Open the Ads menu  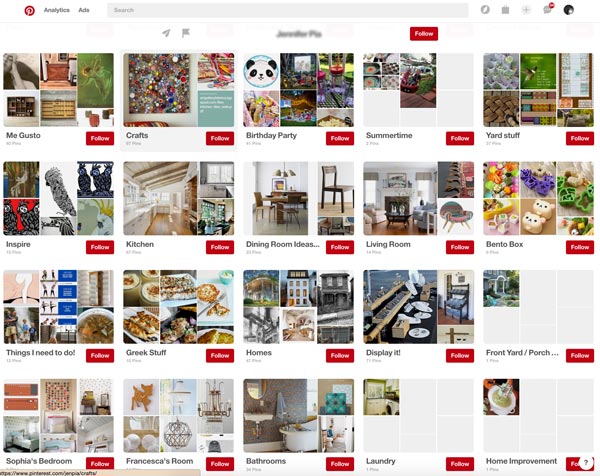coord(84,10)
